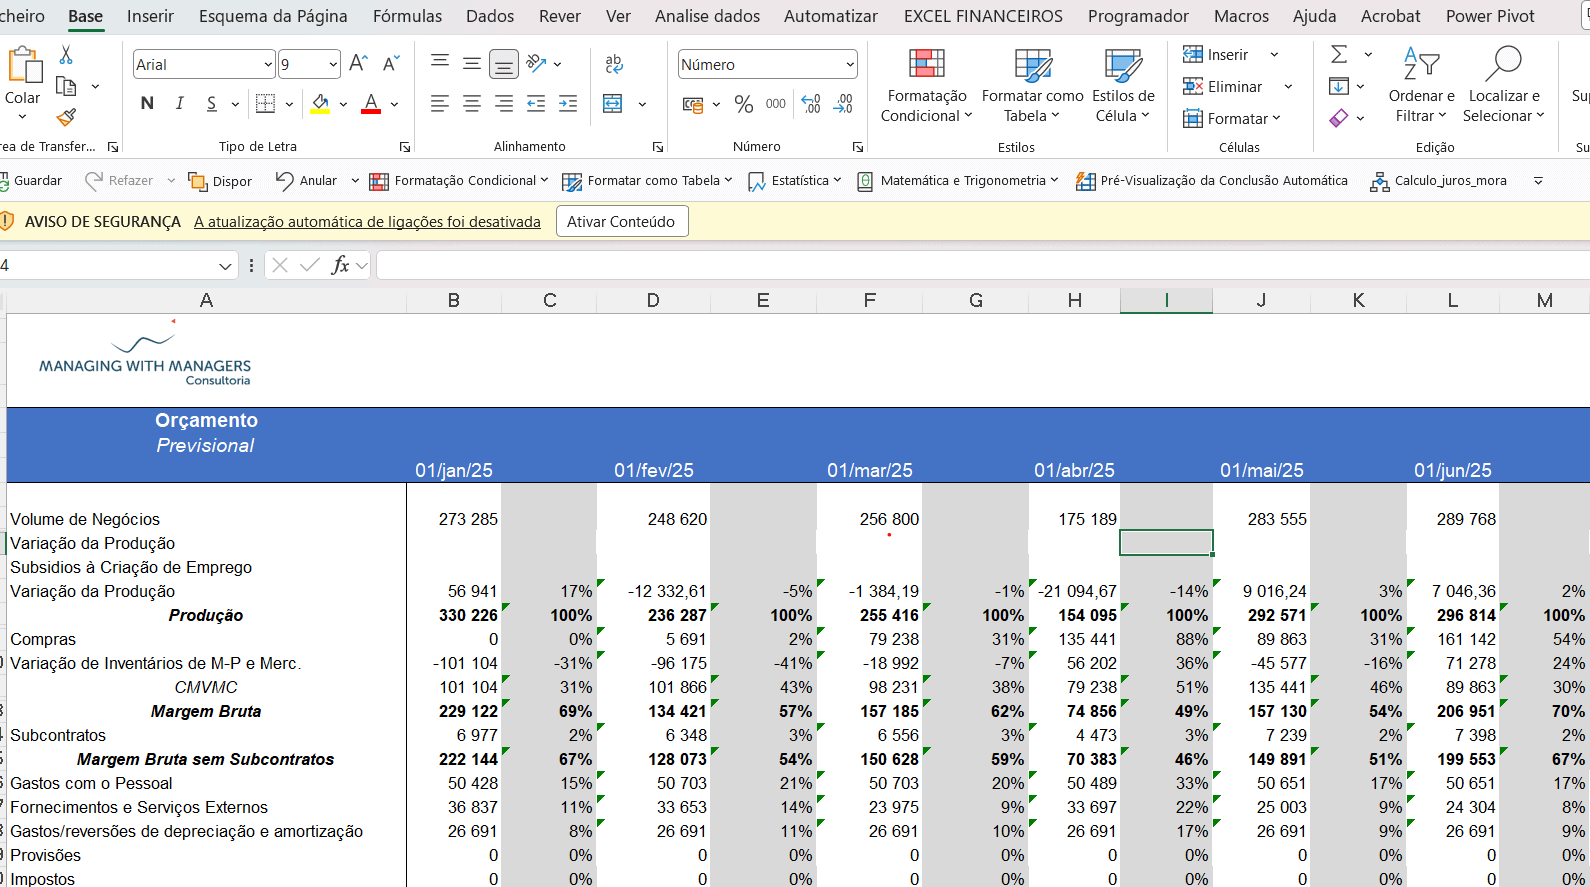Decrease decimal places
The width and height of the screenshot is (1590, 887).
pyautogui.click(x=843, y=103)
